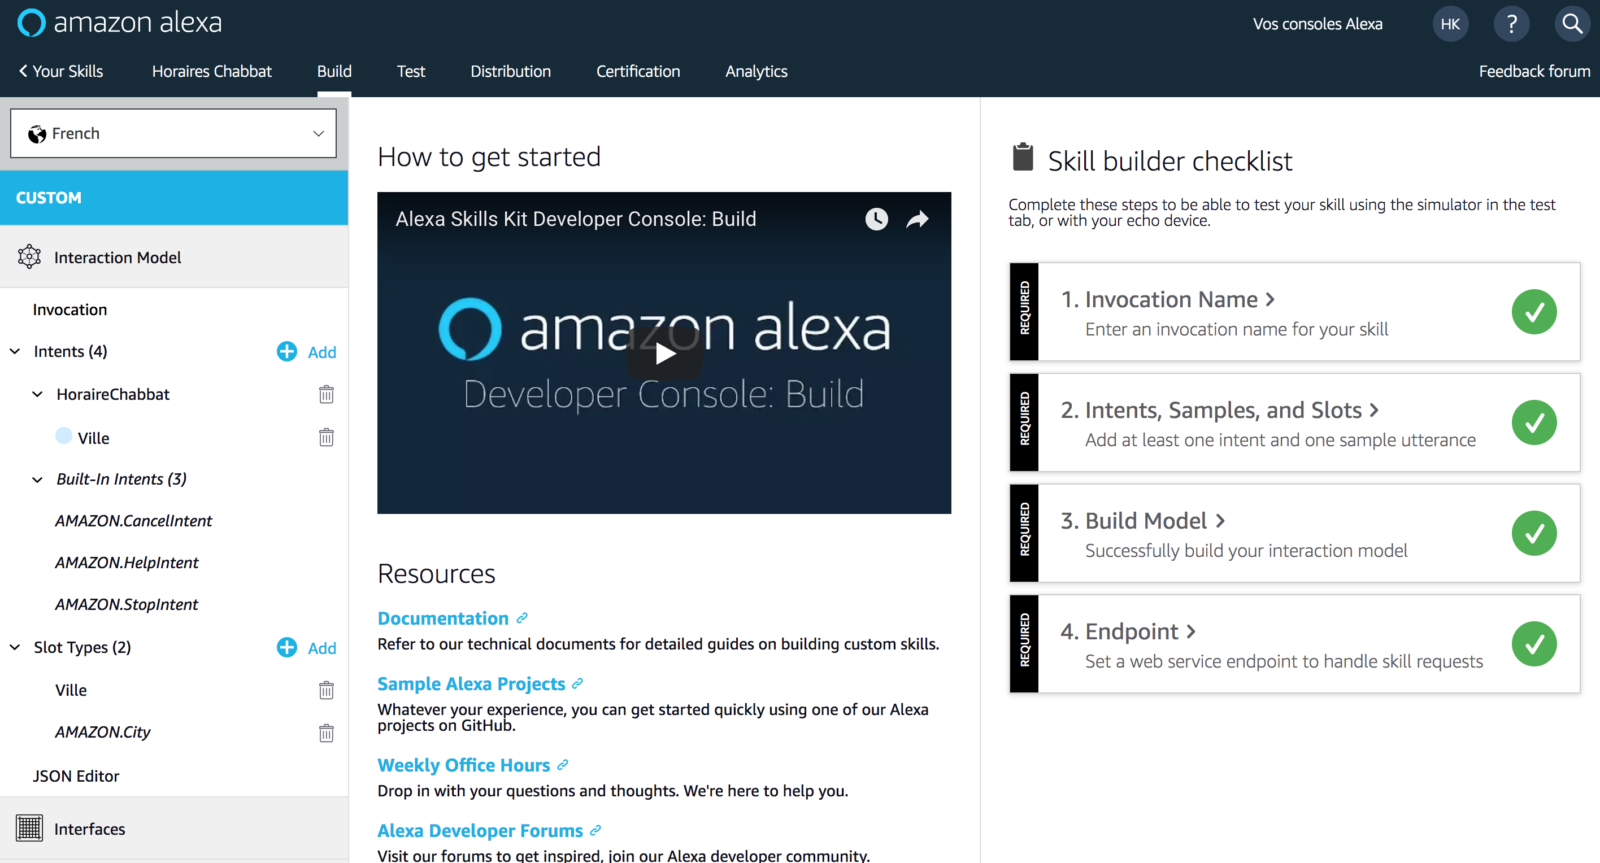This screenshot has width=1600, height=863.
Task: Delete the AMAZON.City slot type trash icon
Action: pos(326,733)
